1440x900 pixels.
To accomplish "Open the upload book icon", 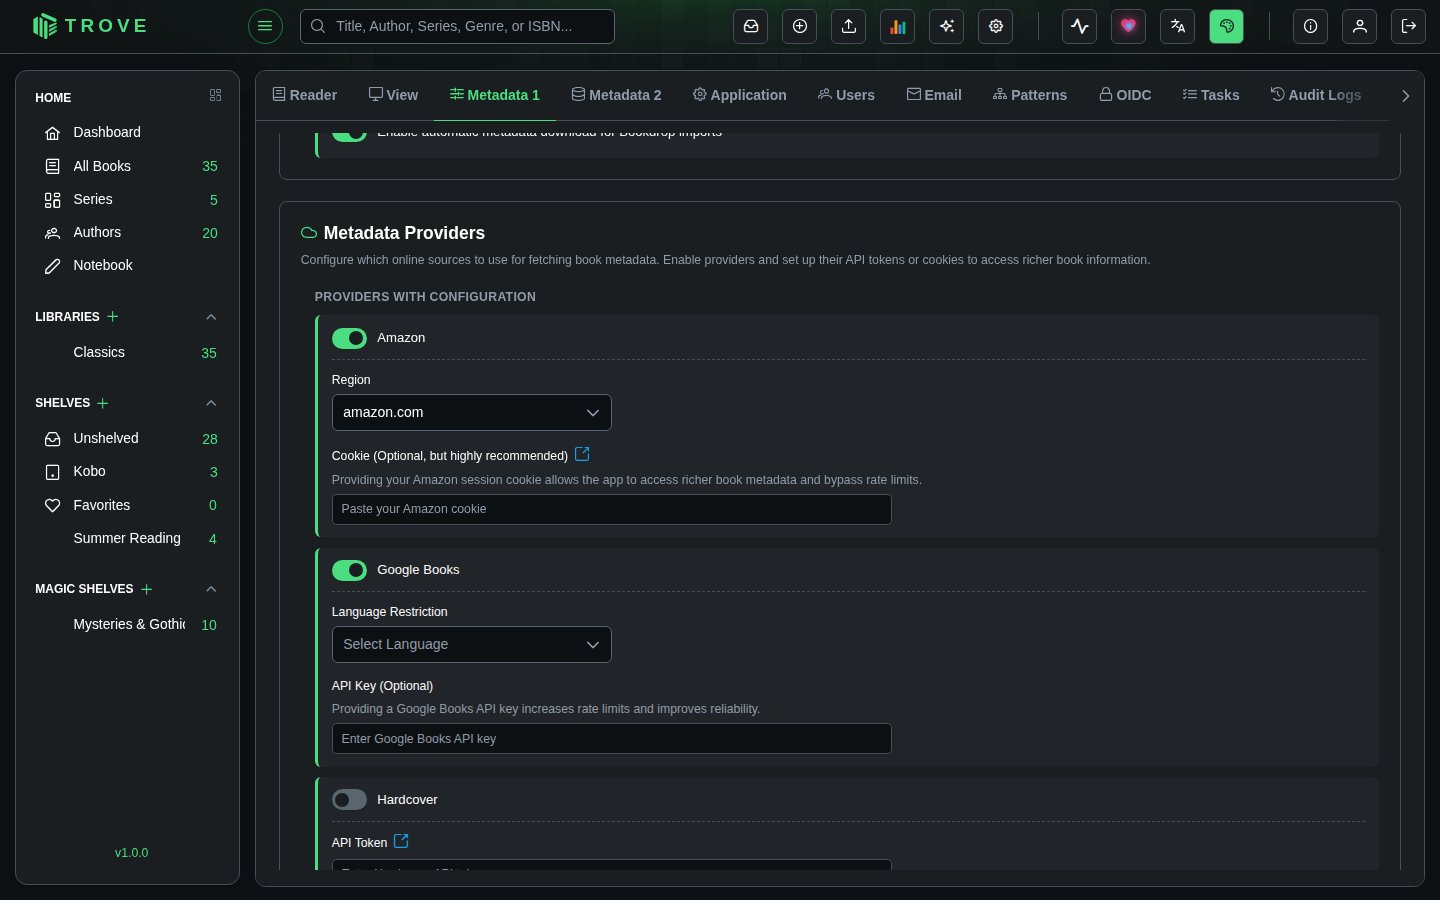I will click(x=849, y=26).
